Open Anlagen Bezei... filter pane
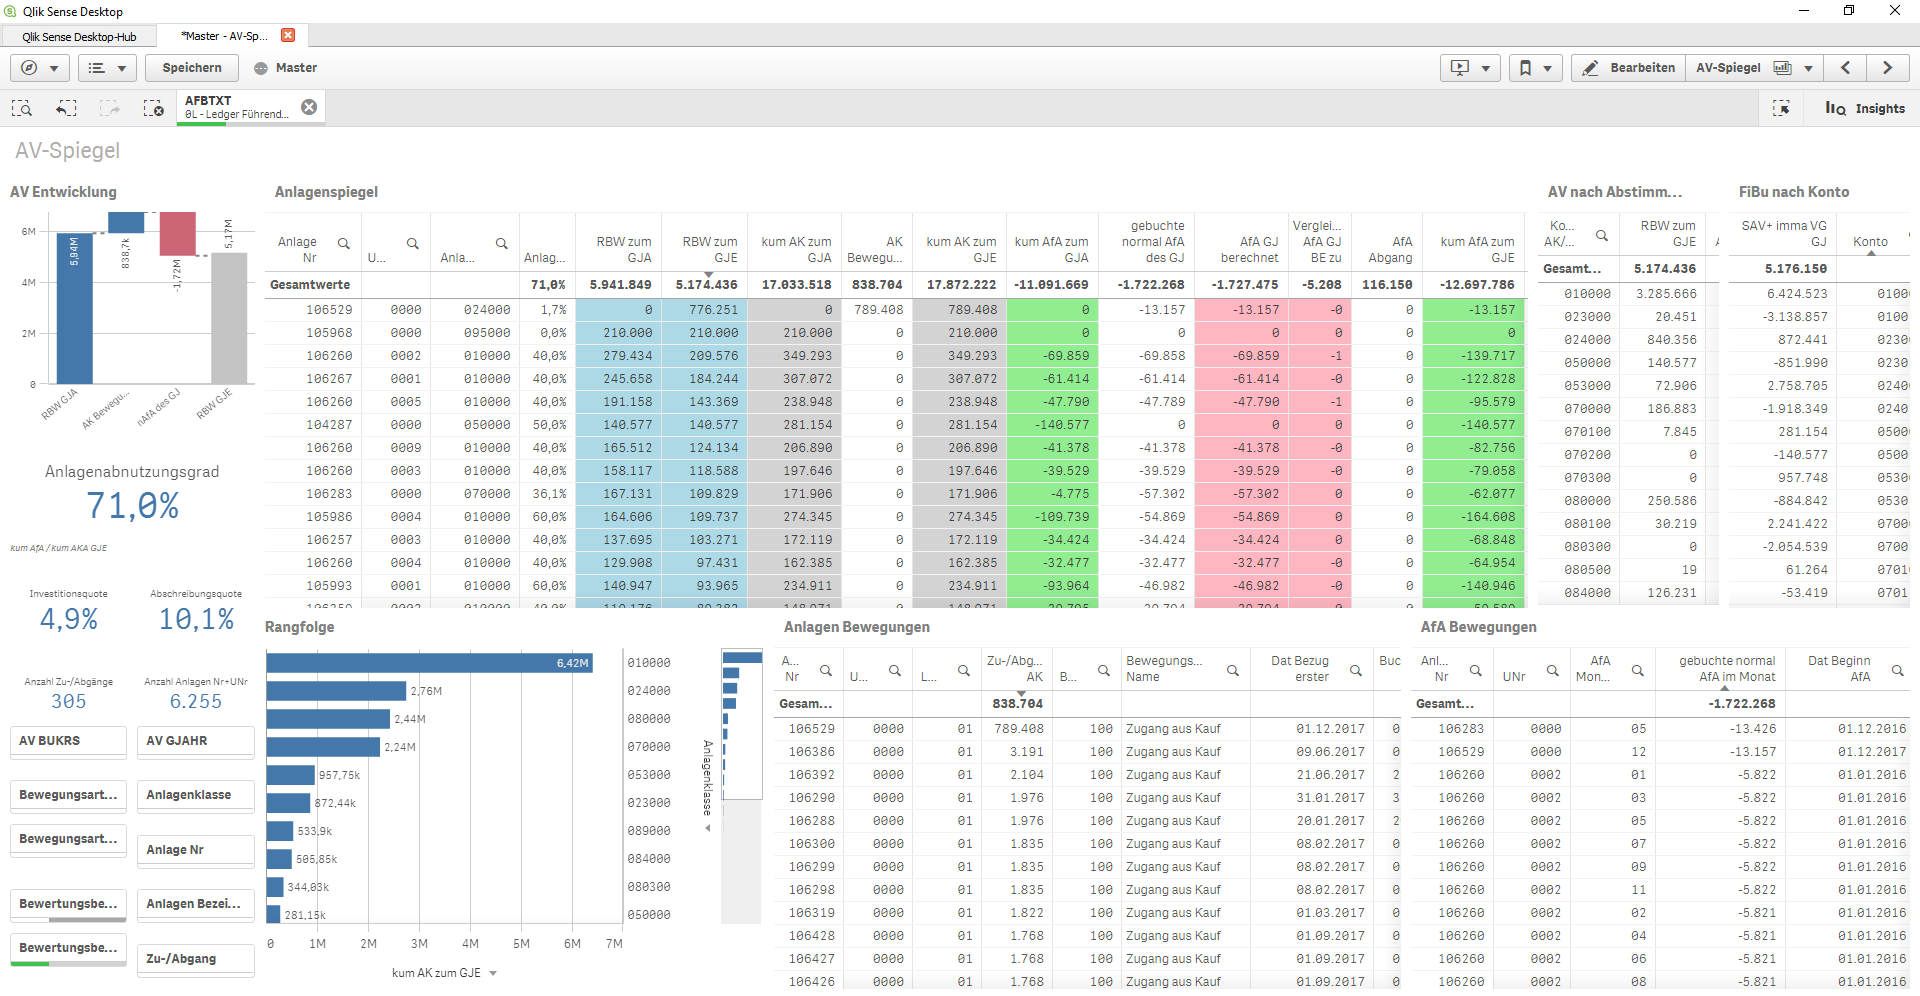The width and height of the screenshot is (1920, 996). point(195,904)
